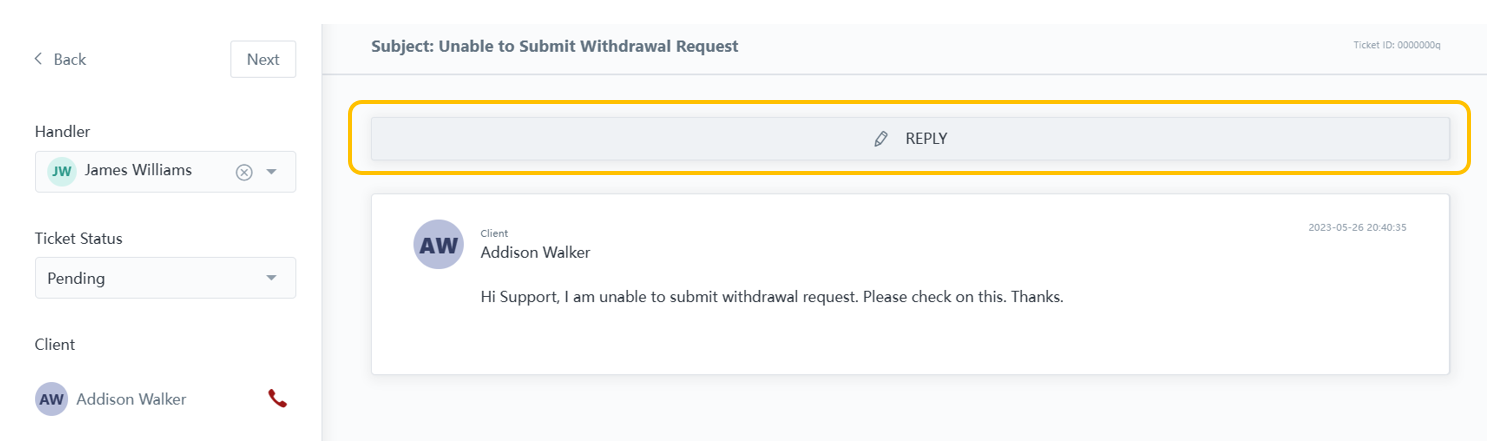Click the ticket subject heading
The height and width of the screenshot is (442, 1506).
click(554, 46)
